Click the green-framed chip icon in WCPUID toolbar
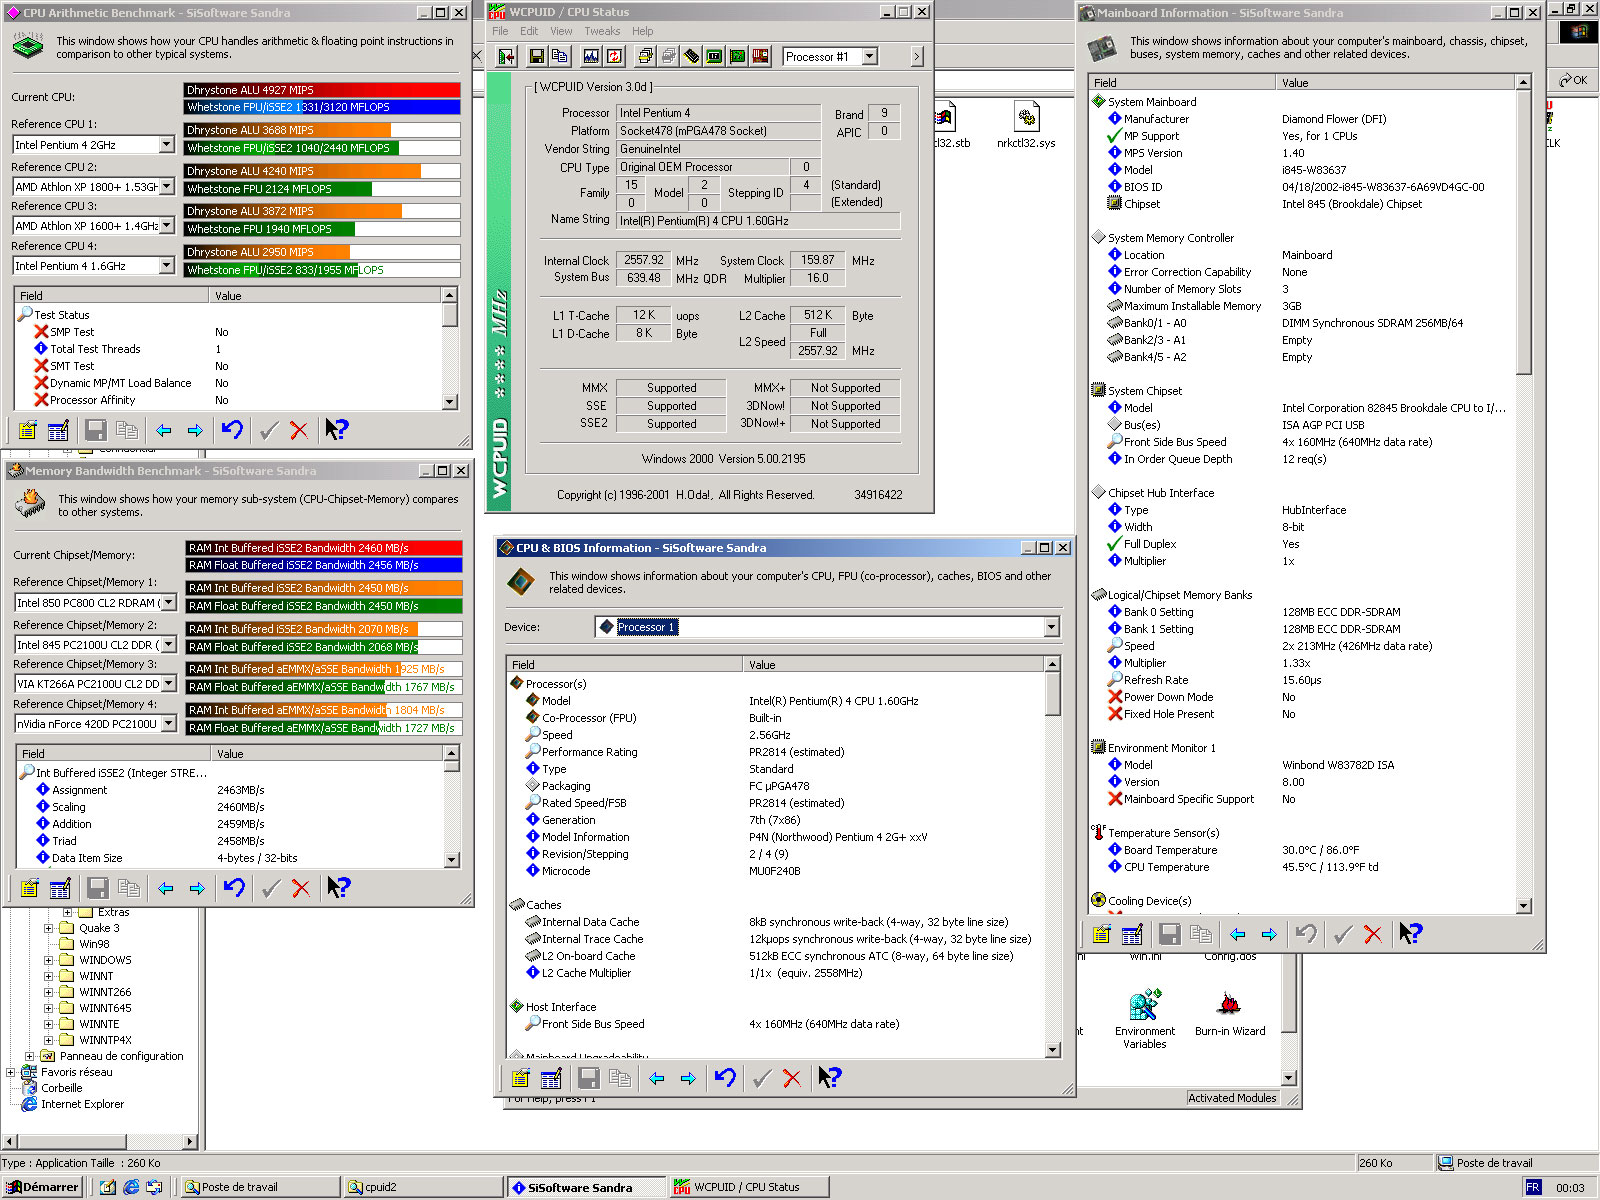 pos(714,56)
